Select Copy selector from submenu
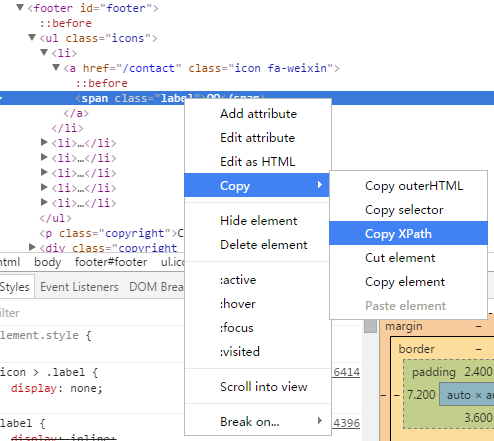 coord(408,210)
